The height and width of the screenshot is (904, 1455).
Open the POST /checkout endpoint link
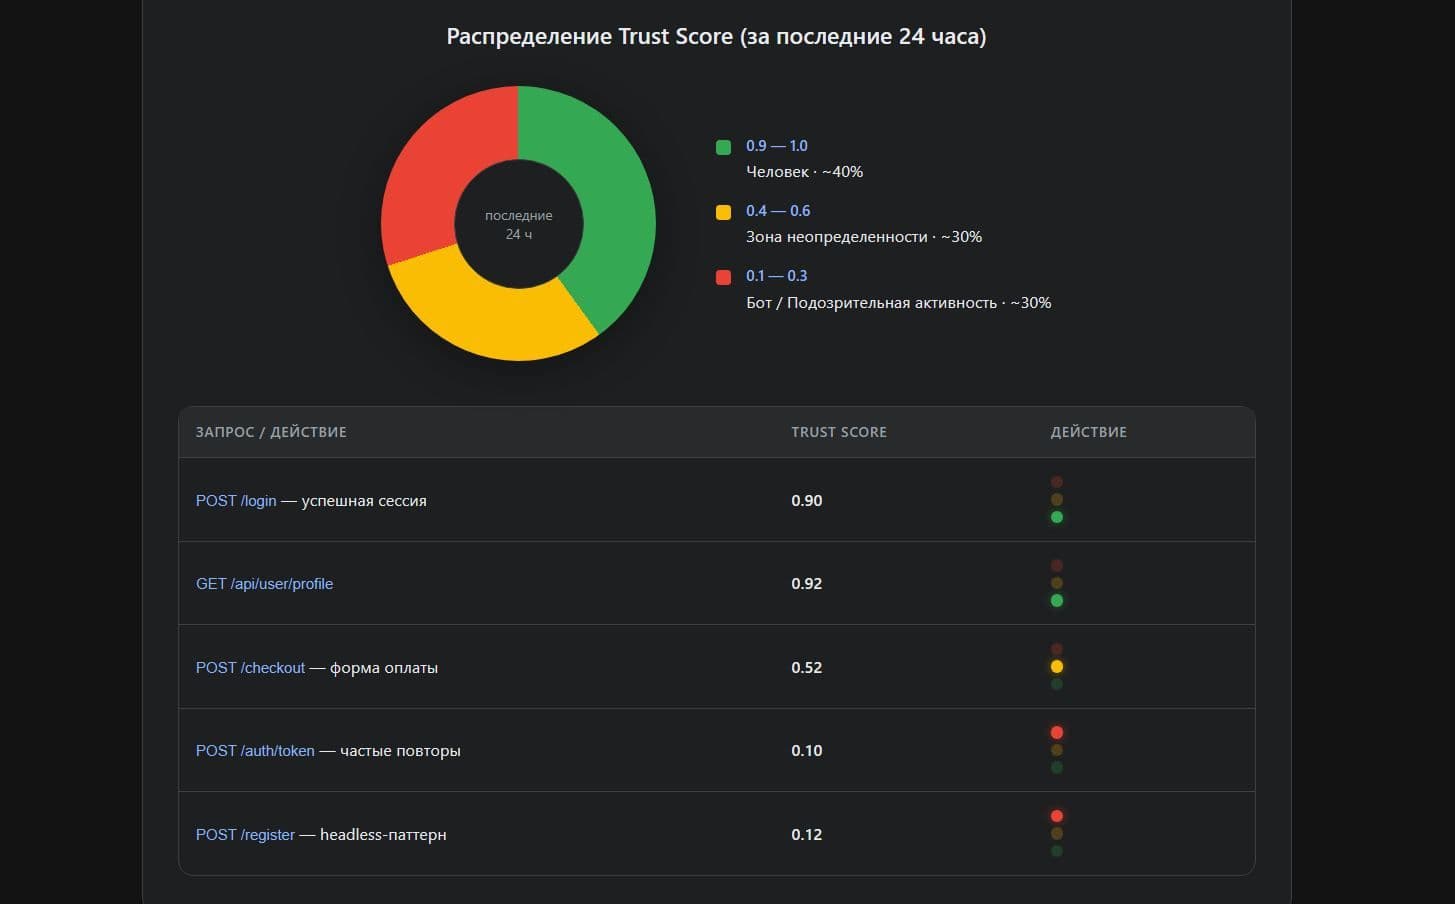[250, 668]
